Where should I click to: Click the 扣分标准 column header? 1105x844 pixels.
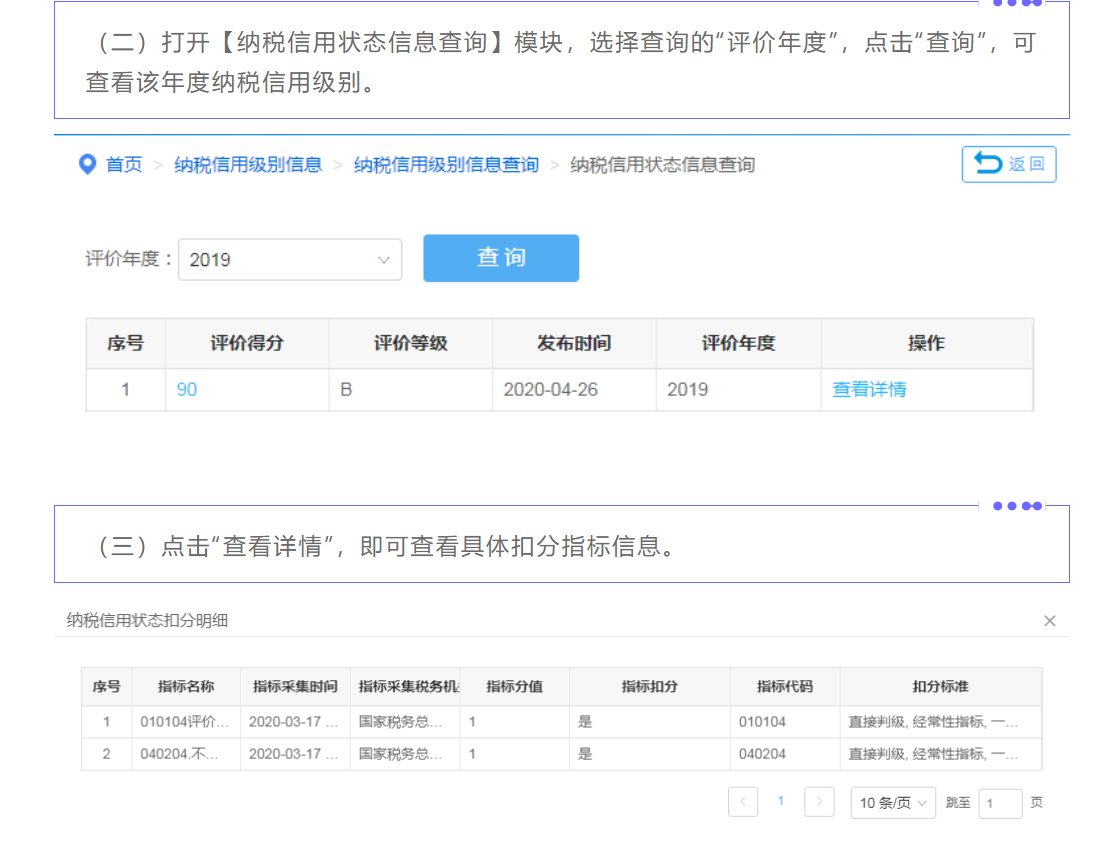[940, 687]
